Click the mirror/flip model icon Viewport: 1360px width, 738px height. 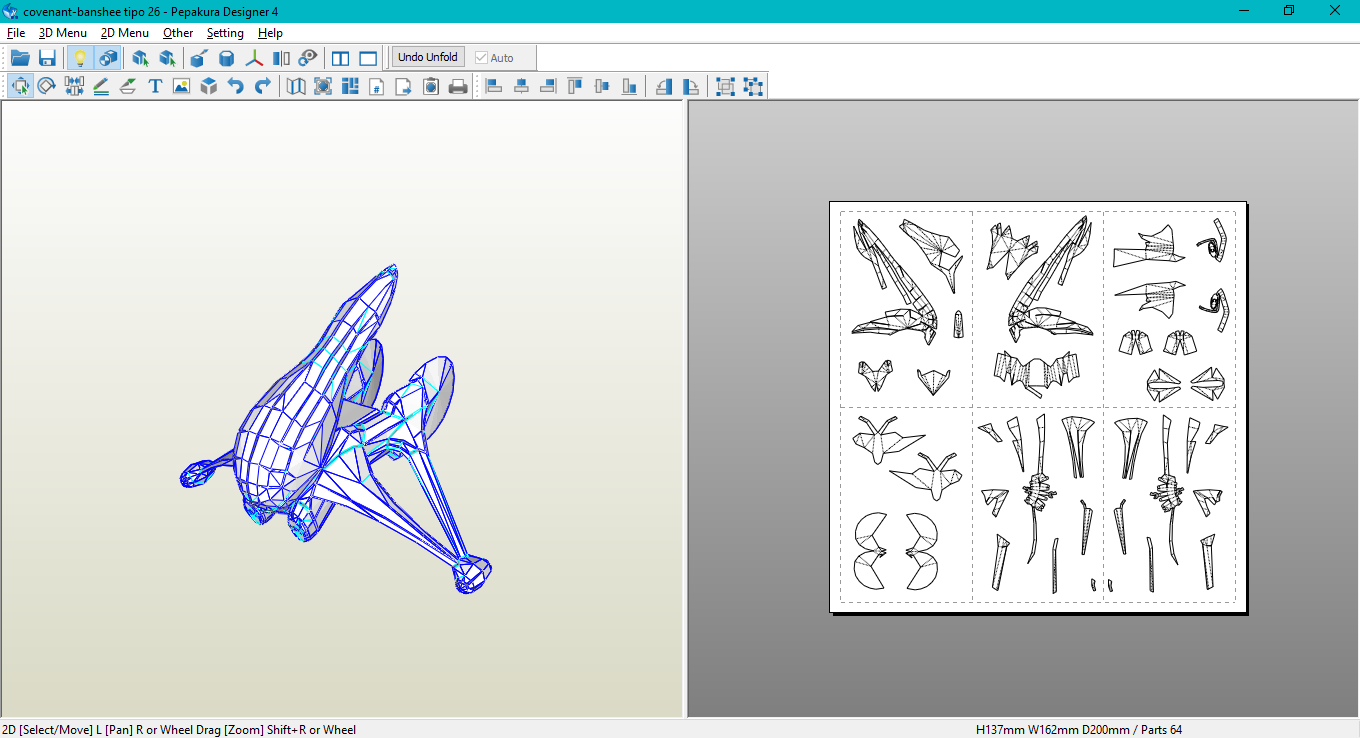click(x=281, y=57)
